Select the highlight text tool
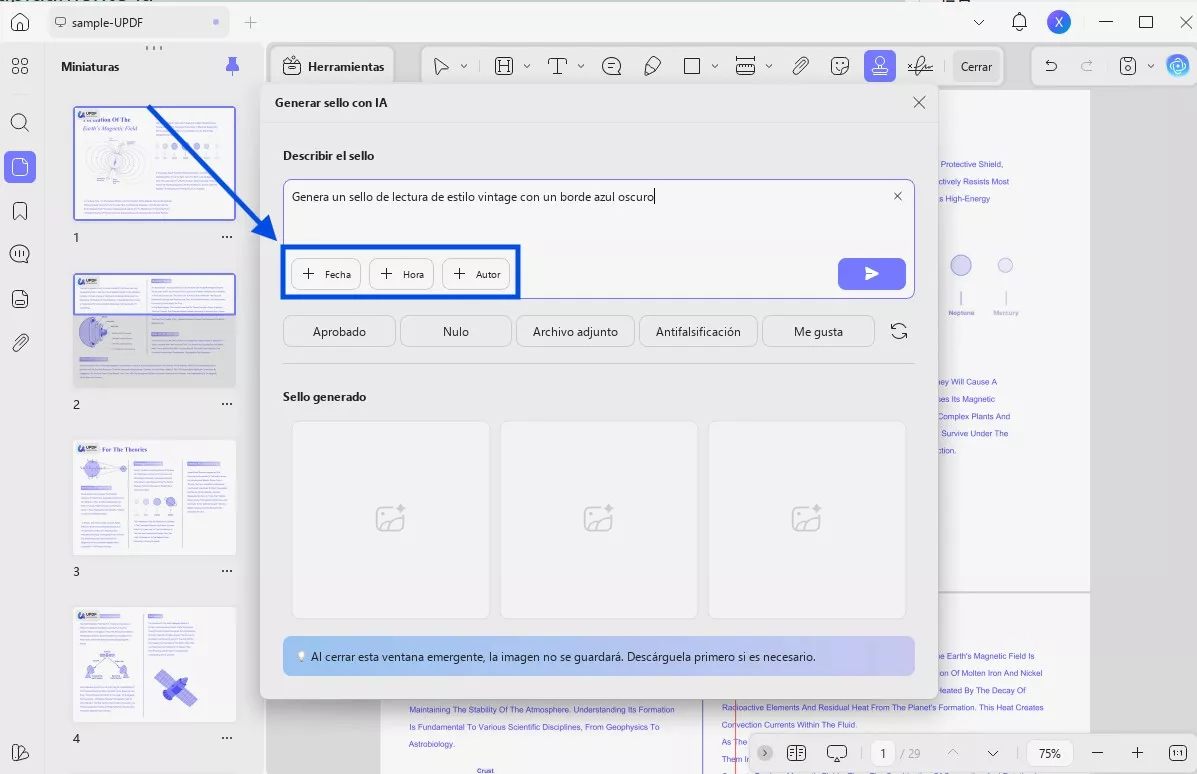The width and height of the screenshot is (1197, 774). (504, 66)
